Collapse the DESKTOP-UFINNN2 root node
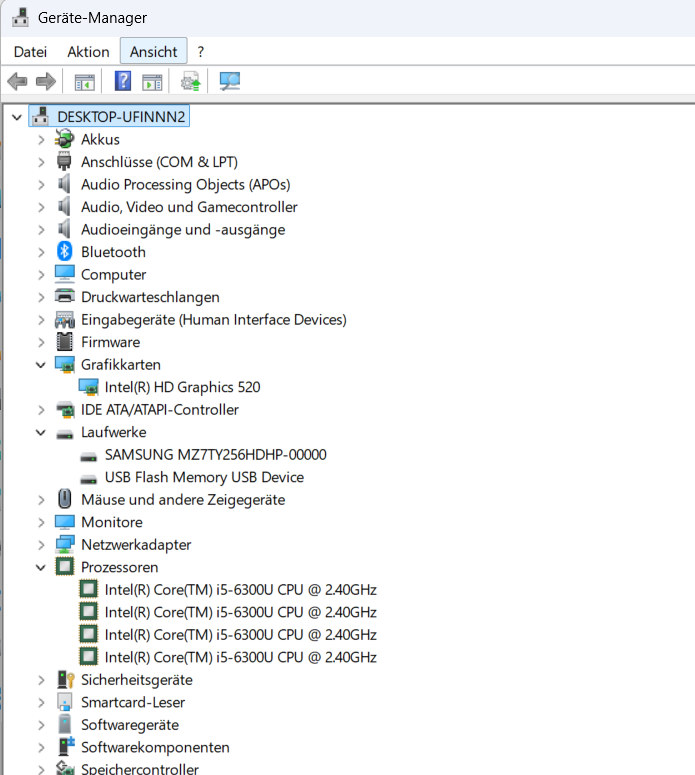695x775 pixels. coord(17,117)
